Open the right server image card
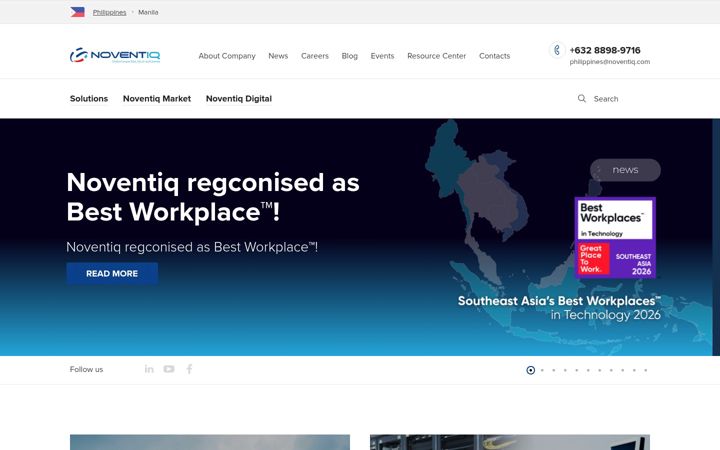 [510, 442]
